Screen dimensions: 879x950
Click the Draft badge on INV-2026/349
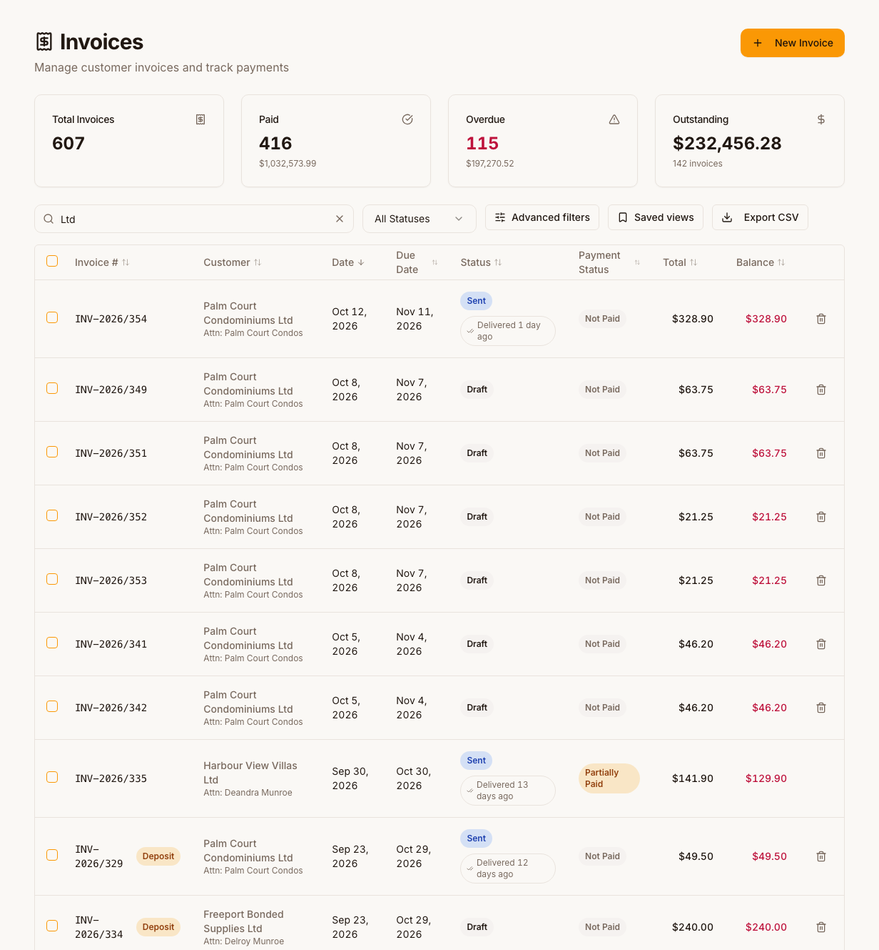(x=477, y=390)
